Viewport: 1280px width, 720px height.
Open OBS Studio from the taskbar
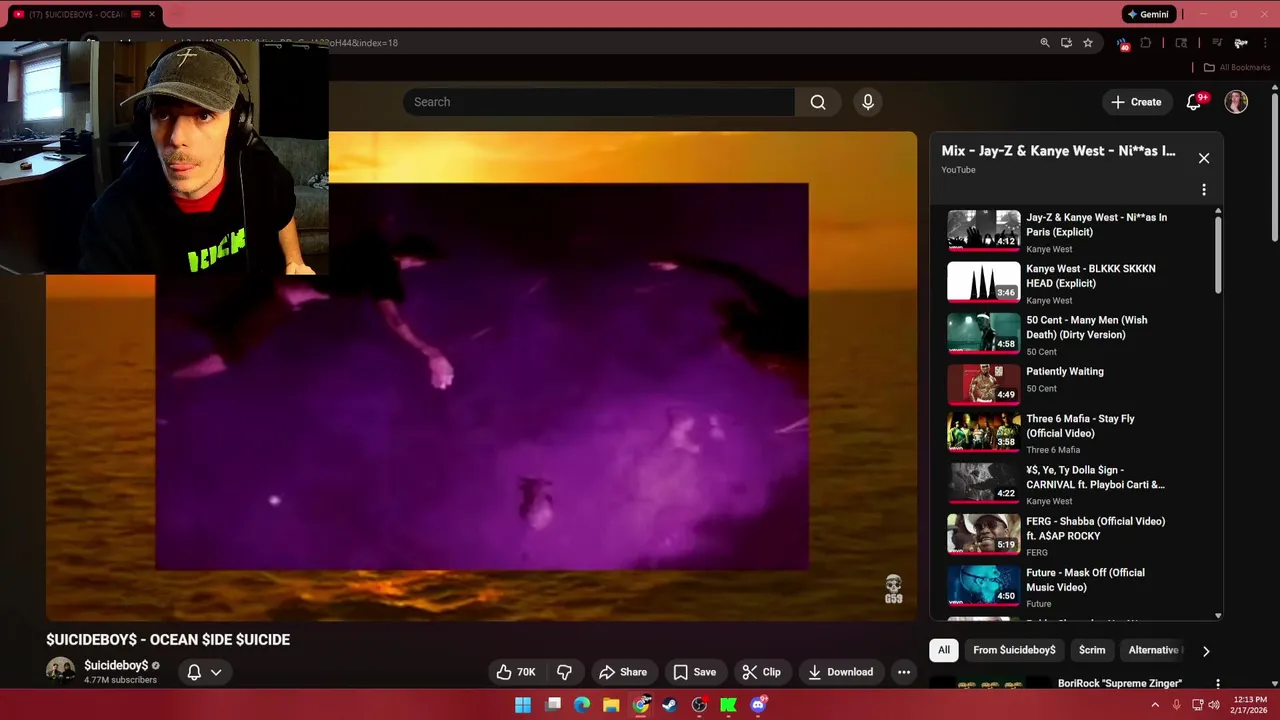pyautogui.click(x=699, y=705)
